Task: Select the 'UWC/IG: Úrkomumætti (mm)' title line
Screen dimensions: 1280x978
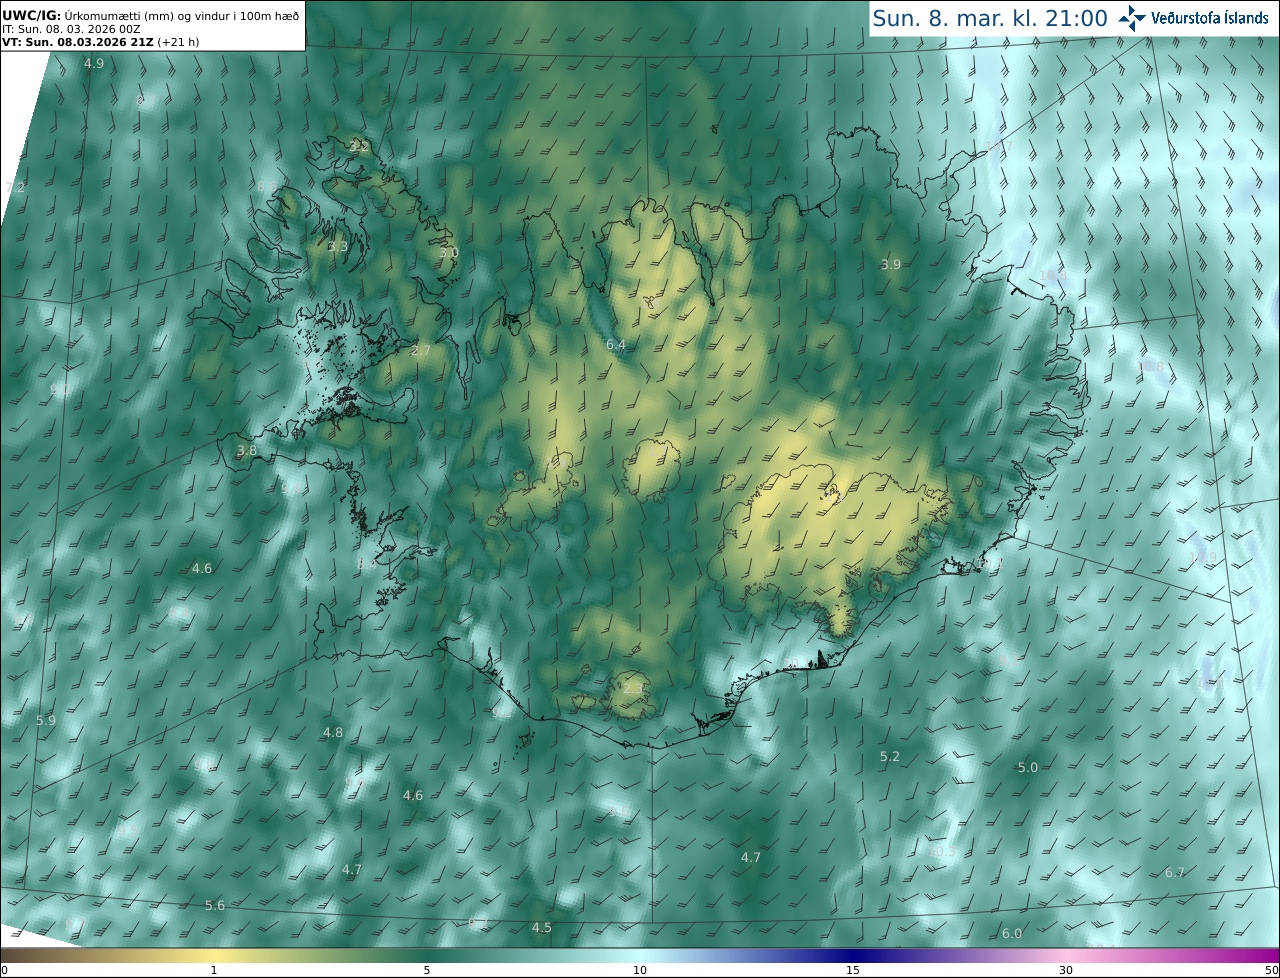Action: [x=151, y=14]
